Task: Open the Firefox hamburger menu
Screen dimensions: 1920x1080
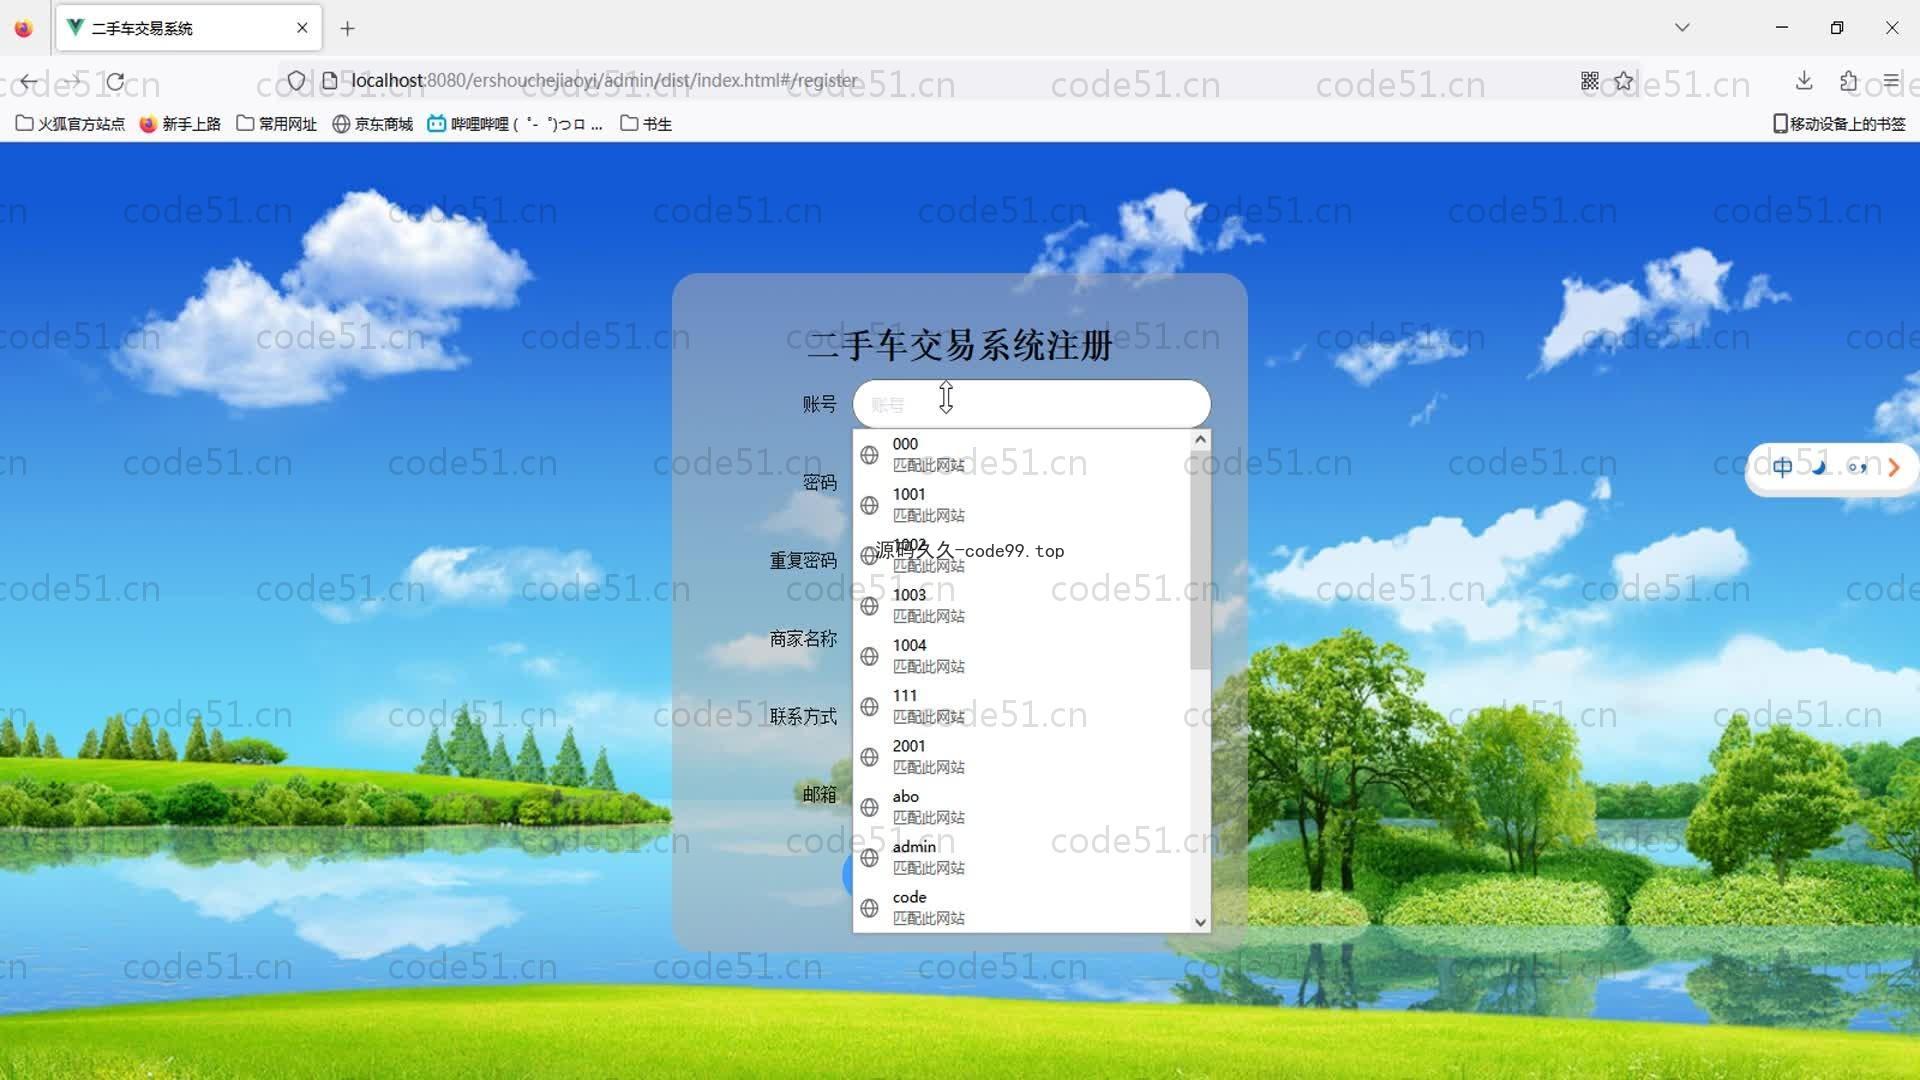Action: pos(1891,81)
